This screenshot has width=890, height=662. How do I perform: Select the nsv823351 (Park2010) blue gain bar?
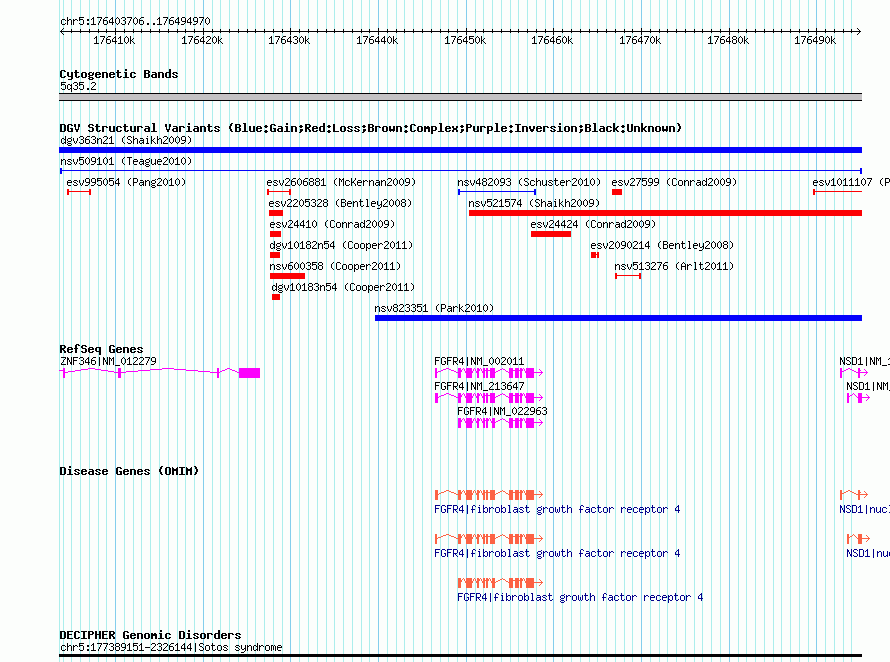point(619,318)
